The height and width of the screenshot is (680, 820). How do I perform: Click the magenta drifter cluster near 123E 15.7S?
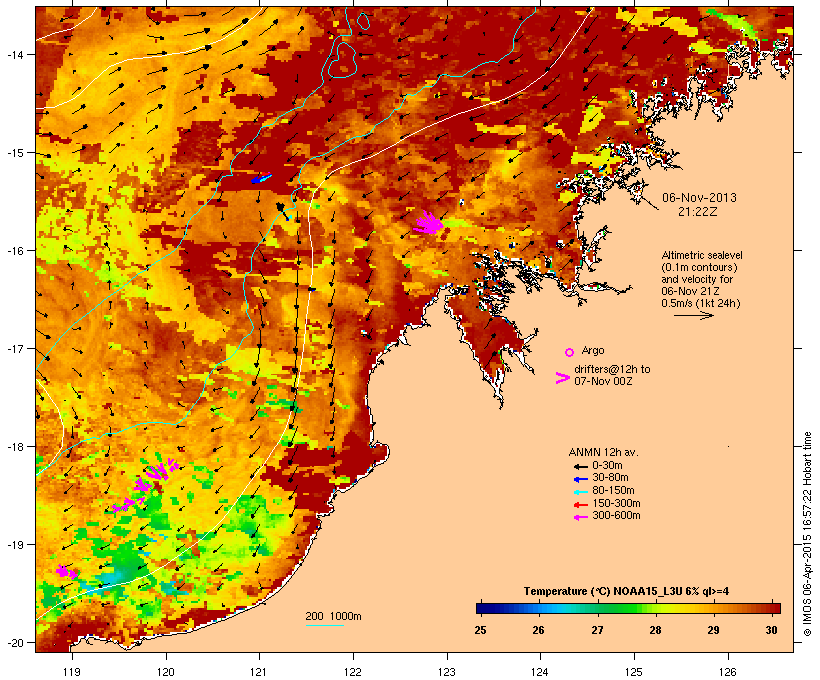[429, 223]
